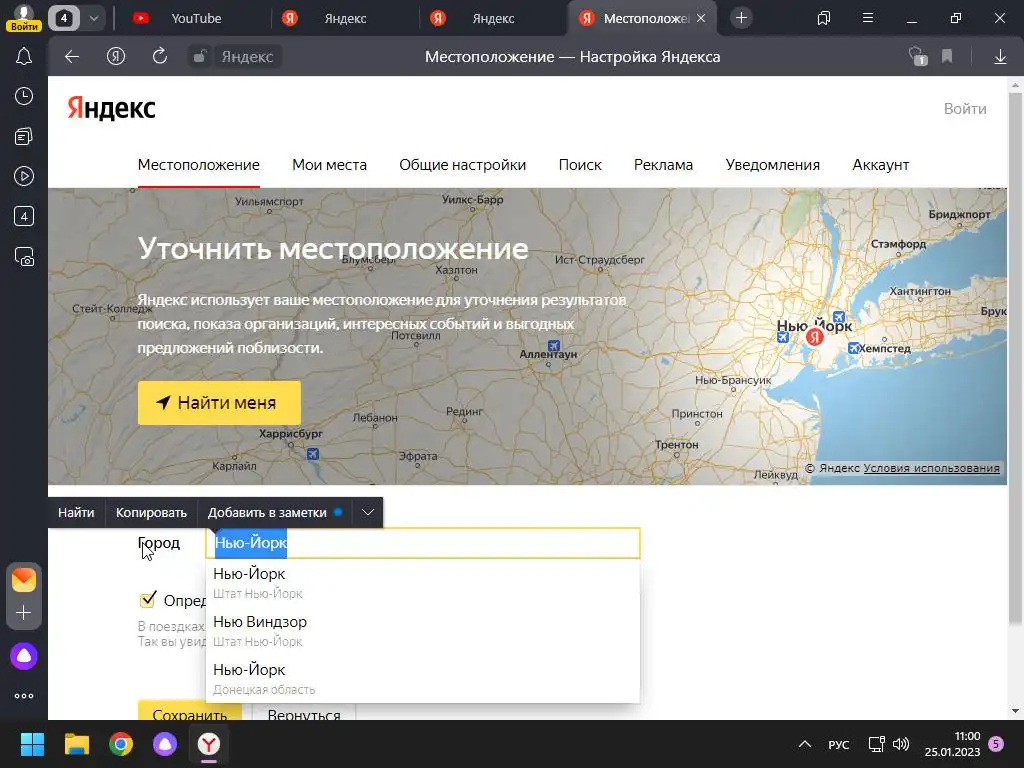Select Нью Виндзор suggestion

pos(423,631)
